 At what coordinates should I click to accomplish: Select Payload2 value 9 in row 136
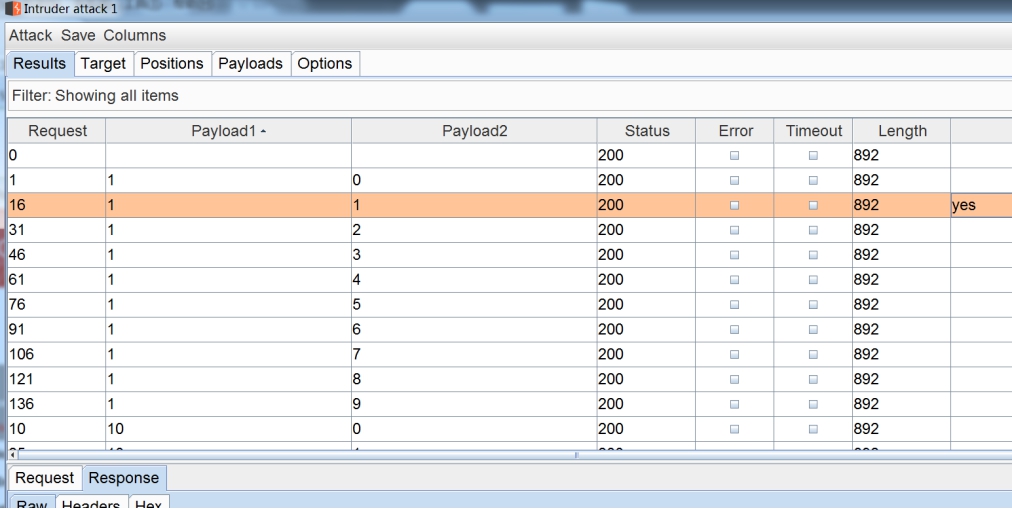[x=474, y=404]
